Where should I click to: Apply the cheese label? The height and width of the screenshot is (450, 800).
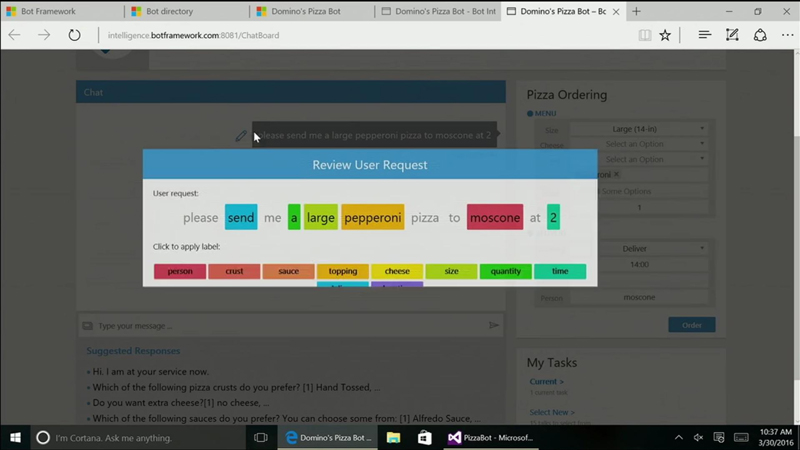(397, 271)
